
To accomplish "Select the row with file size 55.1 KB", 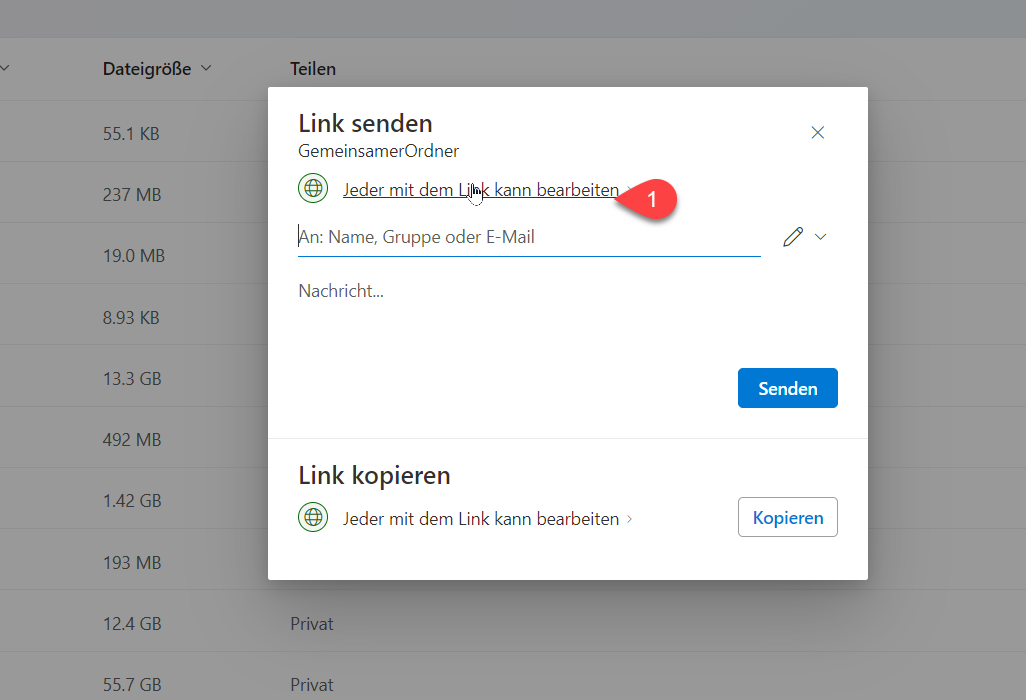I will point(131,133).
